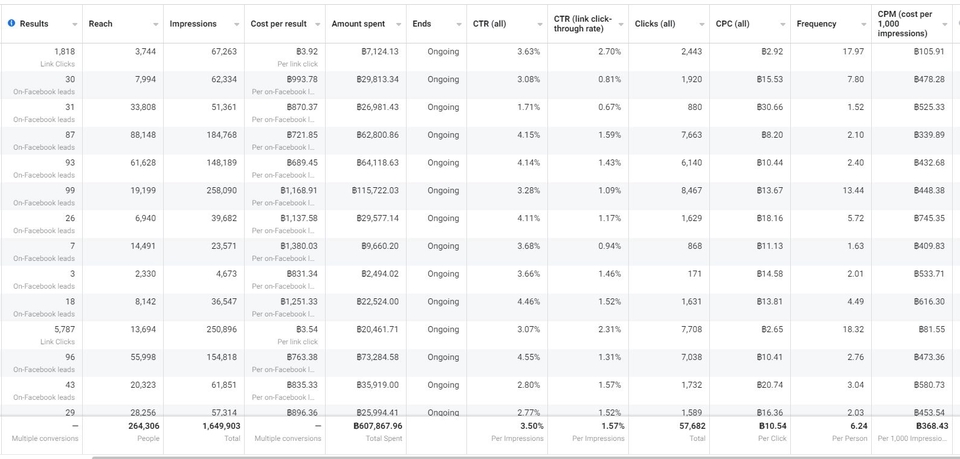Sort by the Impressions column header
The height and width of the screenshot is (459, 960).
click(x=193, y=24)
